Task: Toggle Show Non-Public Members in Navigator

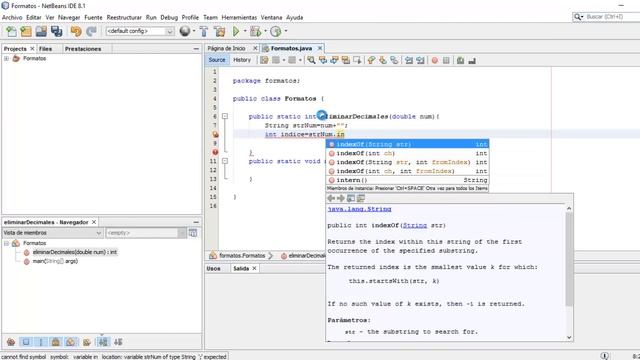Action: 56,342
